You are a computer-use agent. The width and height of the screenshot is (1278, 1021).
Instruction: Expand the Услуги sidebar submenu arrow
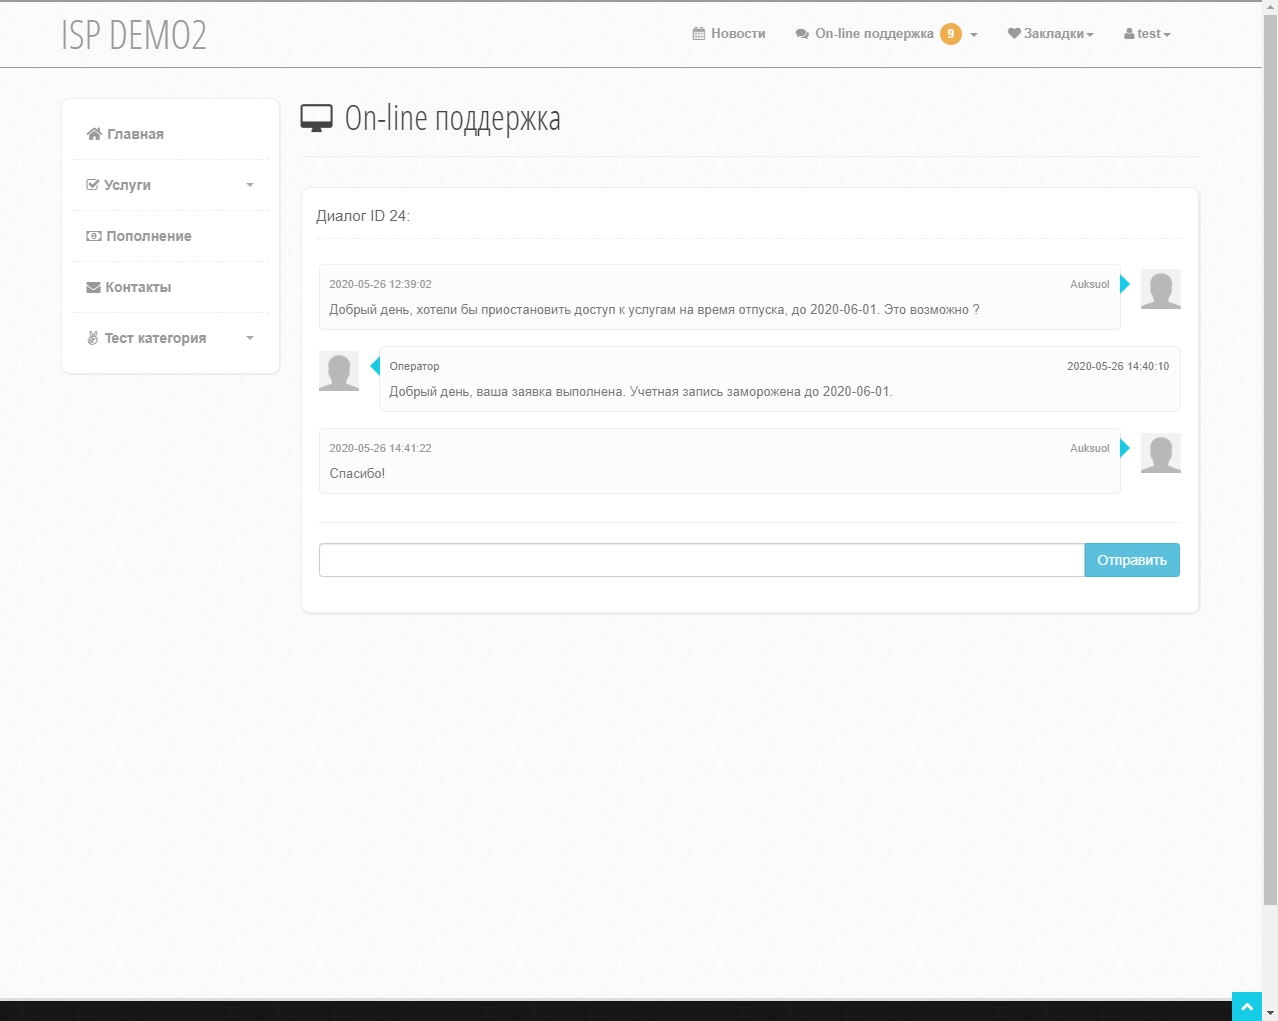(x=250, y=185)
